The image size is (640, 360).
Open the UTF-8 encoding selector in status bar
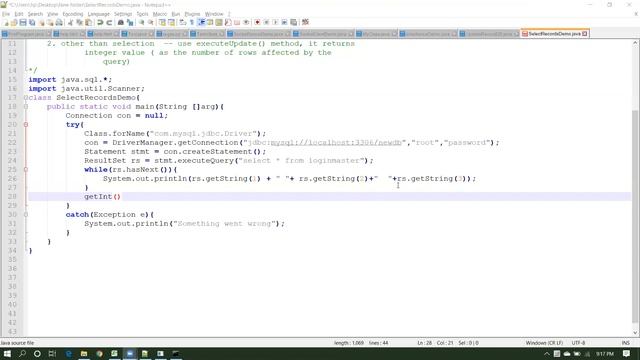(x=578, y=343)
